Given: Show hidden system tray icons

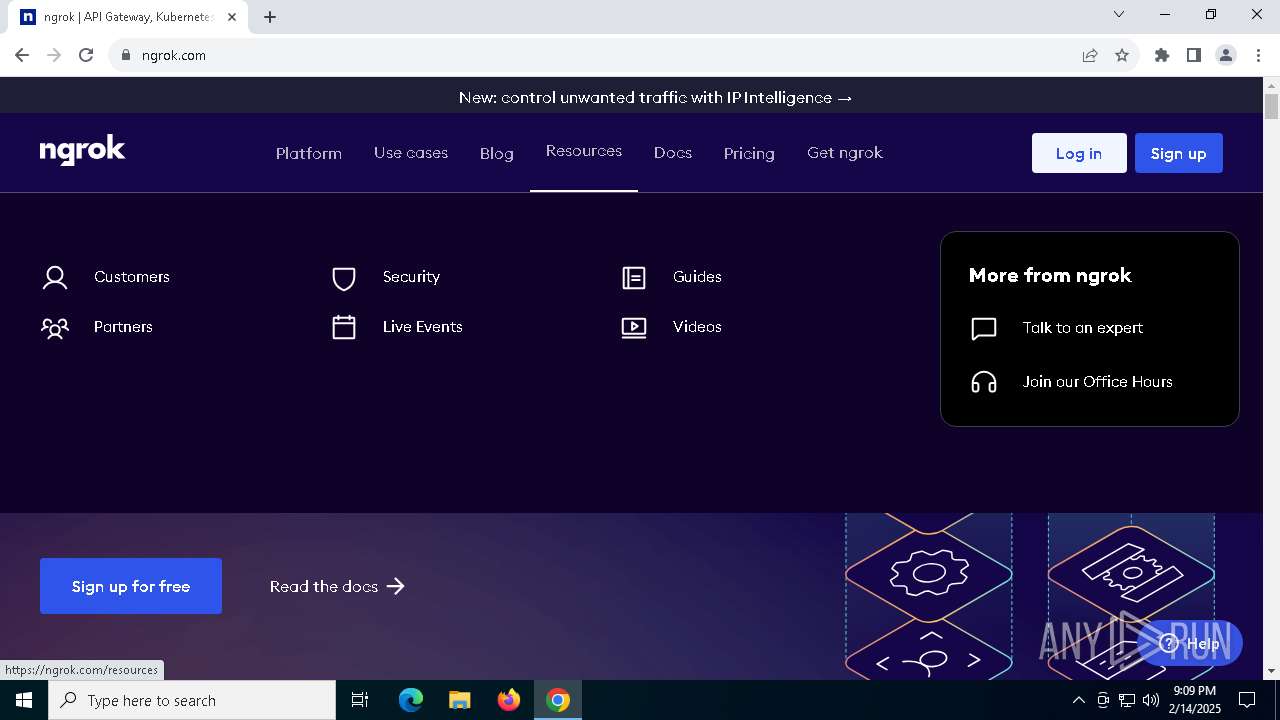Looking at the screenshot, I should click(x=1078, y=700).
